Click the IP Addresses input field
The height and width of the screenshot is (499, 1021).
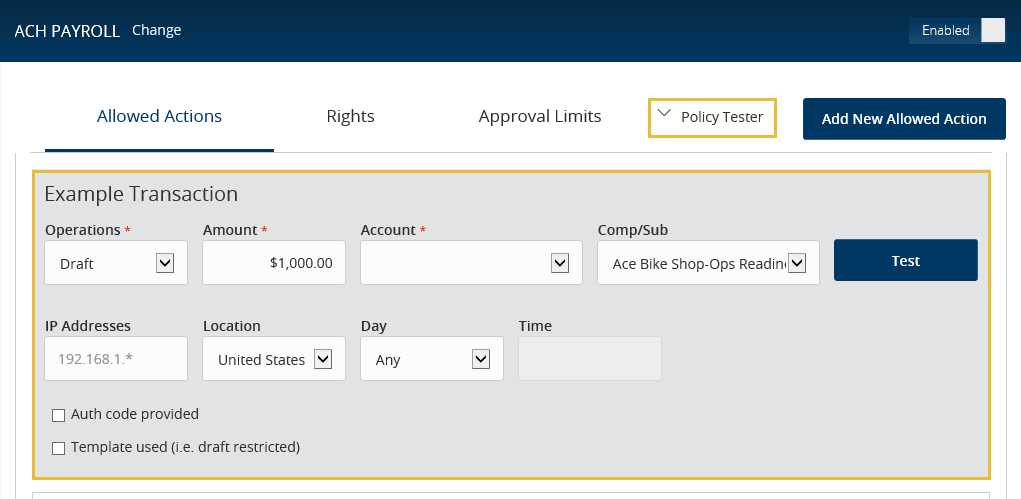pyautogui.click(x=116, y=358)
